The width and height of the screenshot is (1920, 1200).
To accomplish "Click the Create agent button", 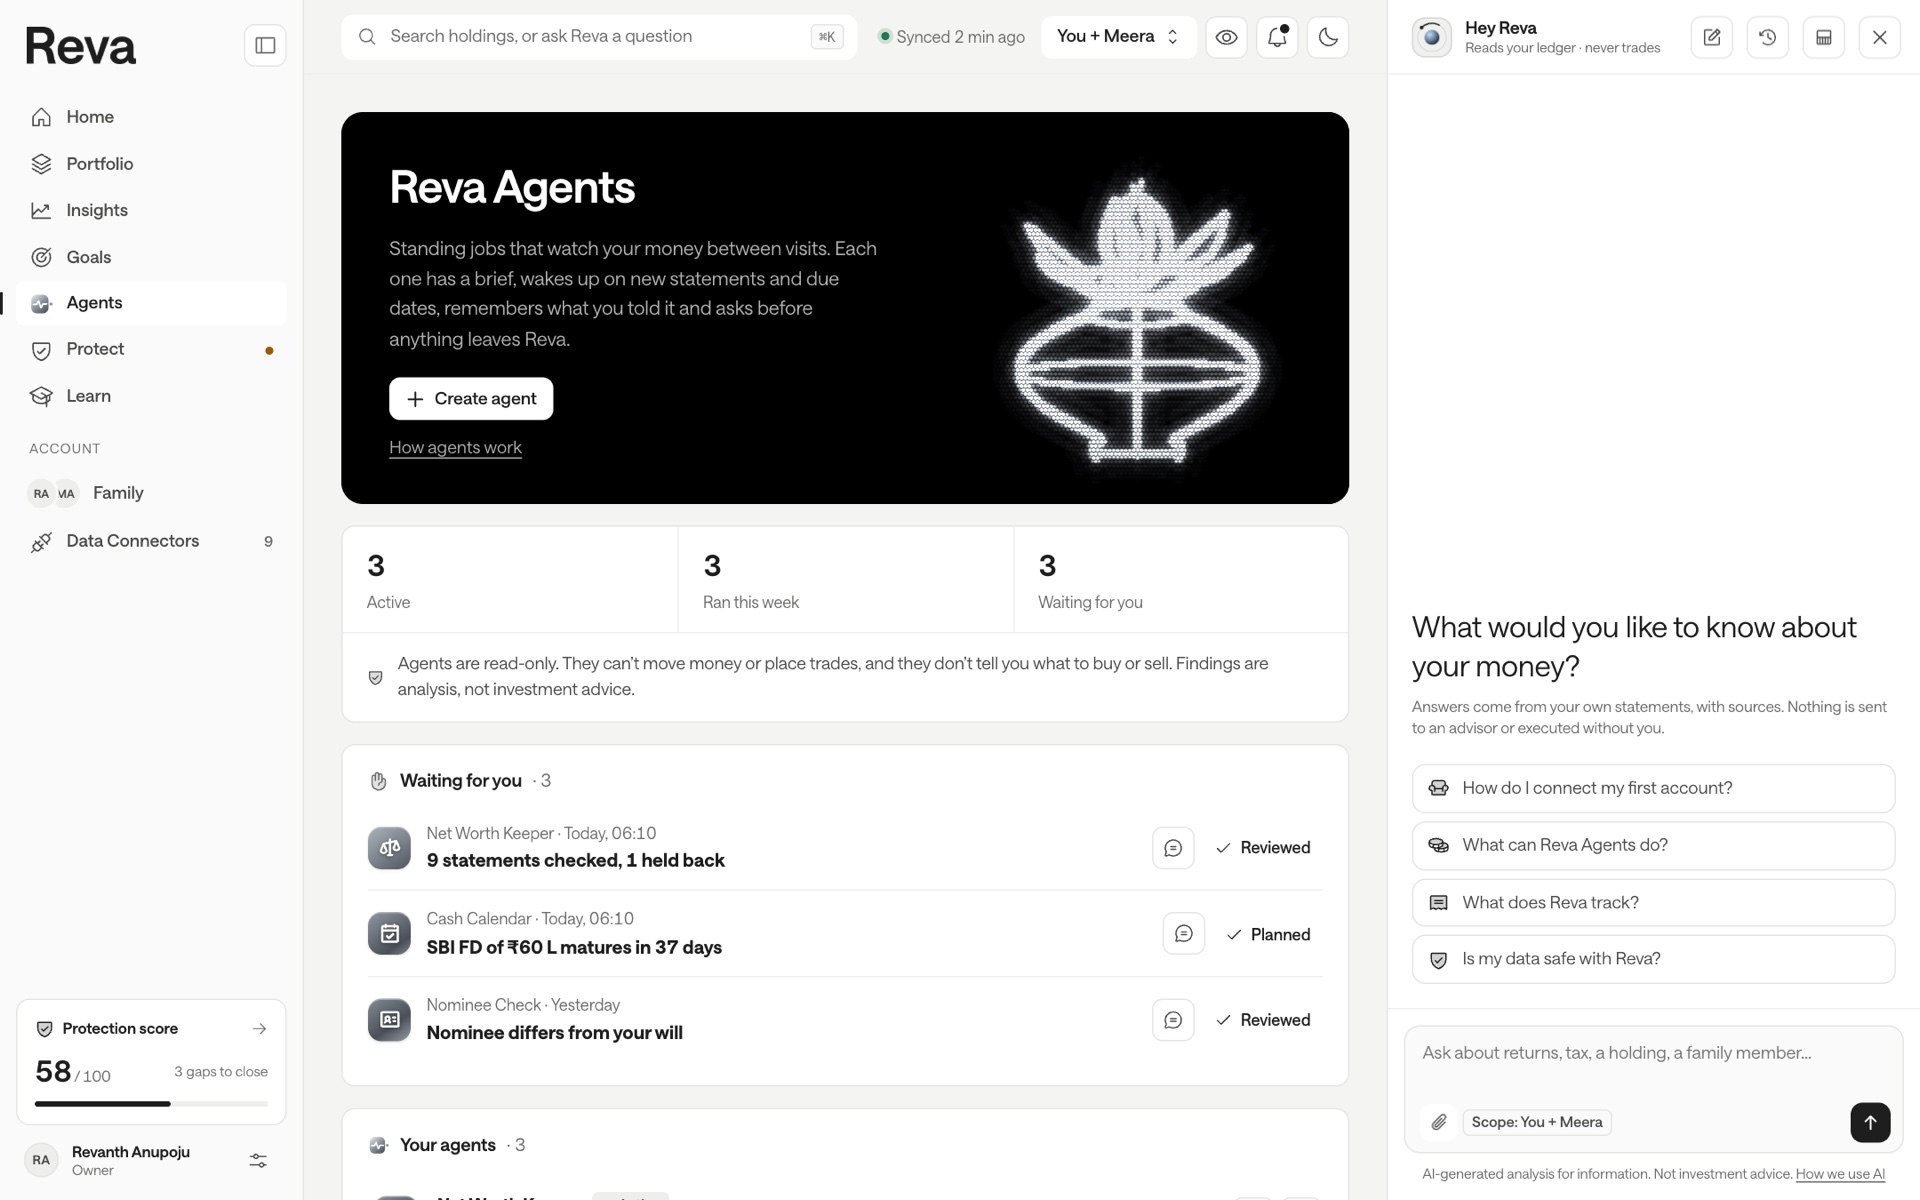I will [471, 399].
